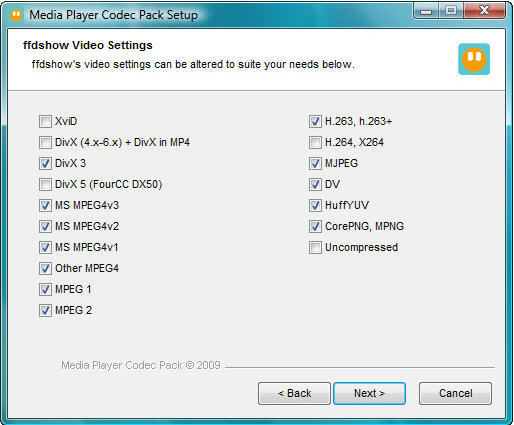
Task: Check DivX (4.x-6.x) + DivX in MP4
Action: coord(45,142)
